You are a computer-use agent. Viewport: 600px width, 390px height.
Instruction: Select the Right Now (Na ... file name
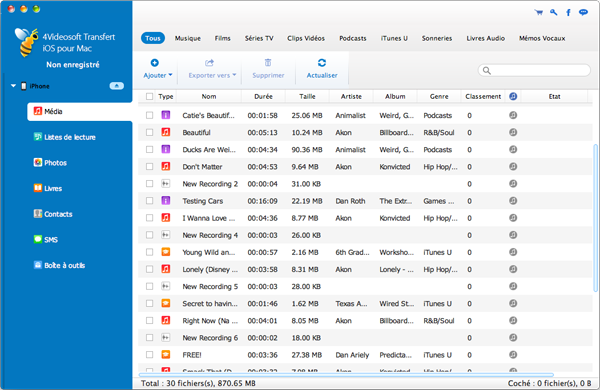(210, 321)
